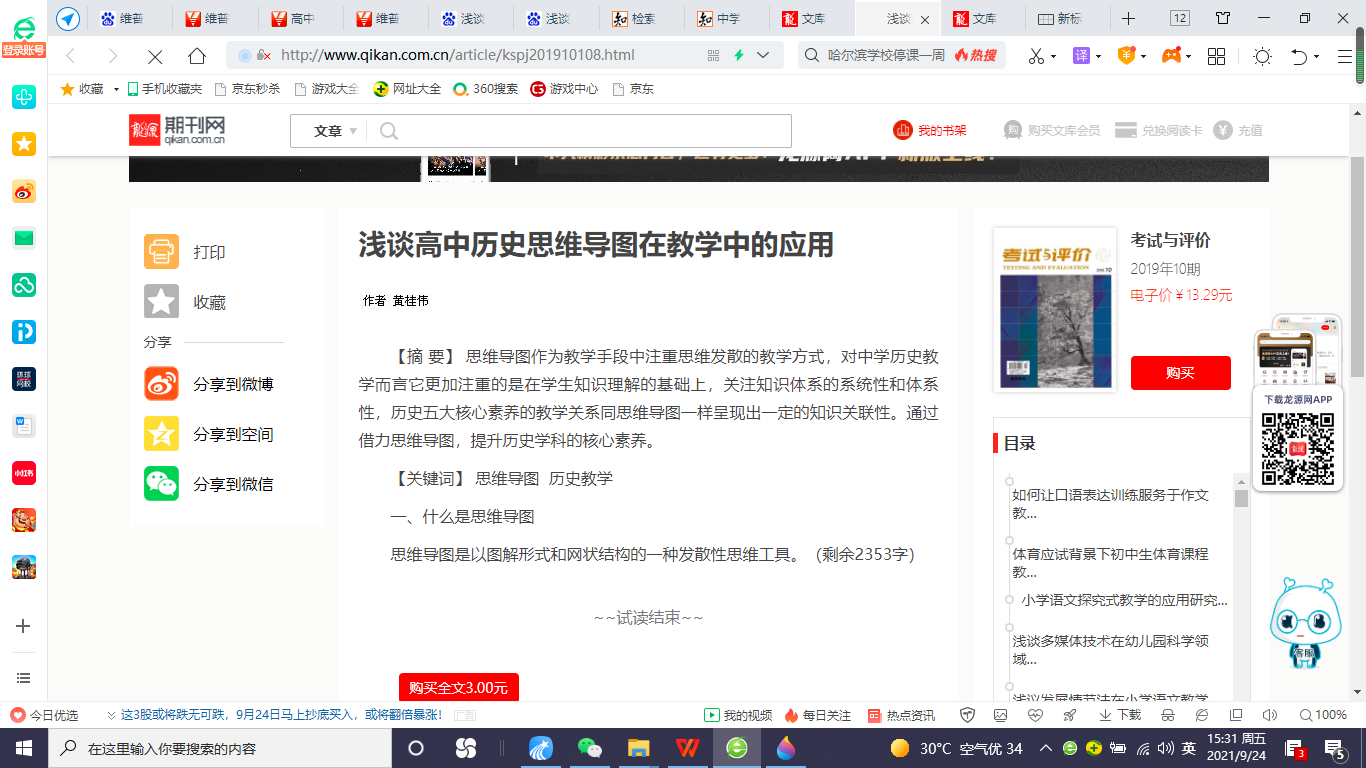
Task: Toggle night mode sun icon in toolbar
Action: coord(1262,56)
